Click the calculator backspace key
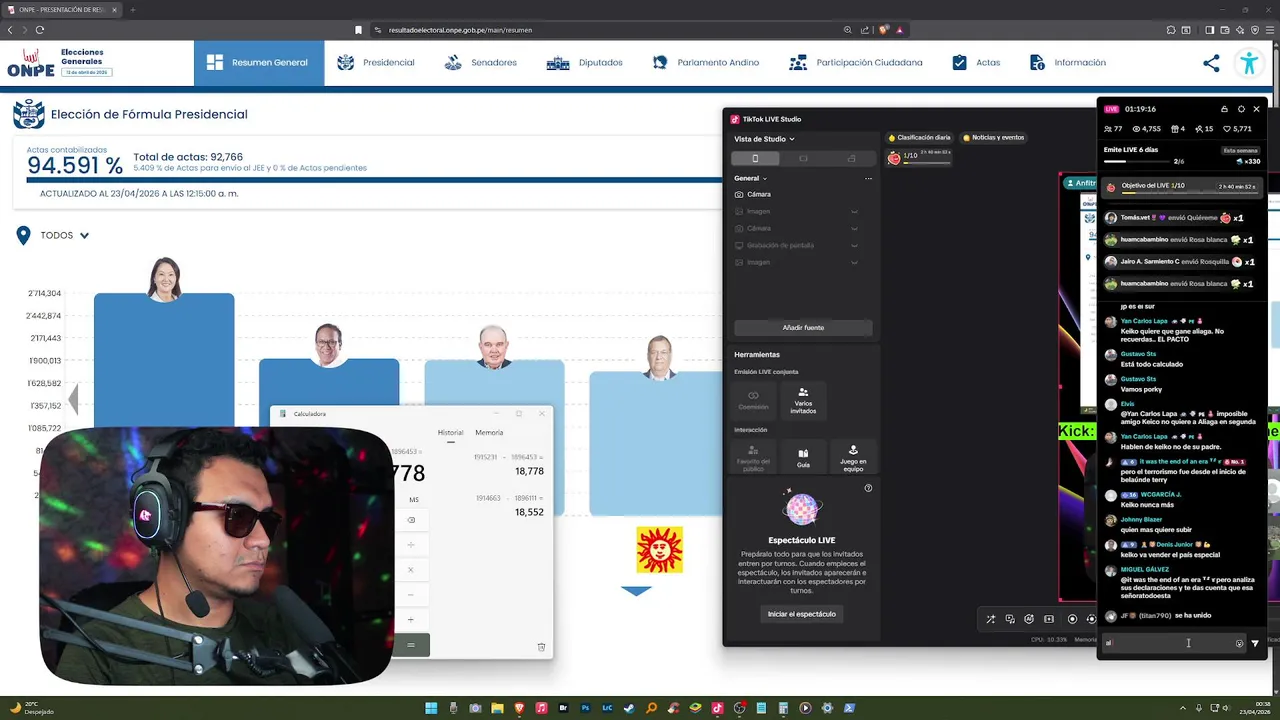Viewport: 1280px width, 720px height. click(411, 520)
